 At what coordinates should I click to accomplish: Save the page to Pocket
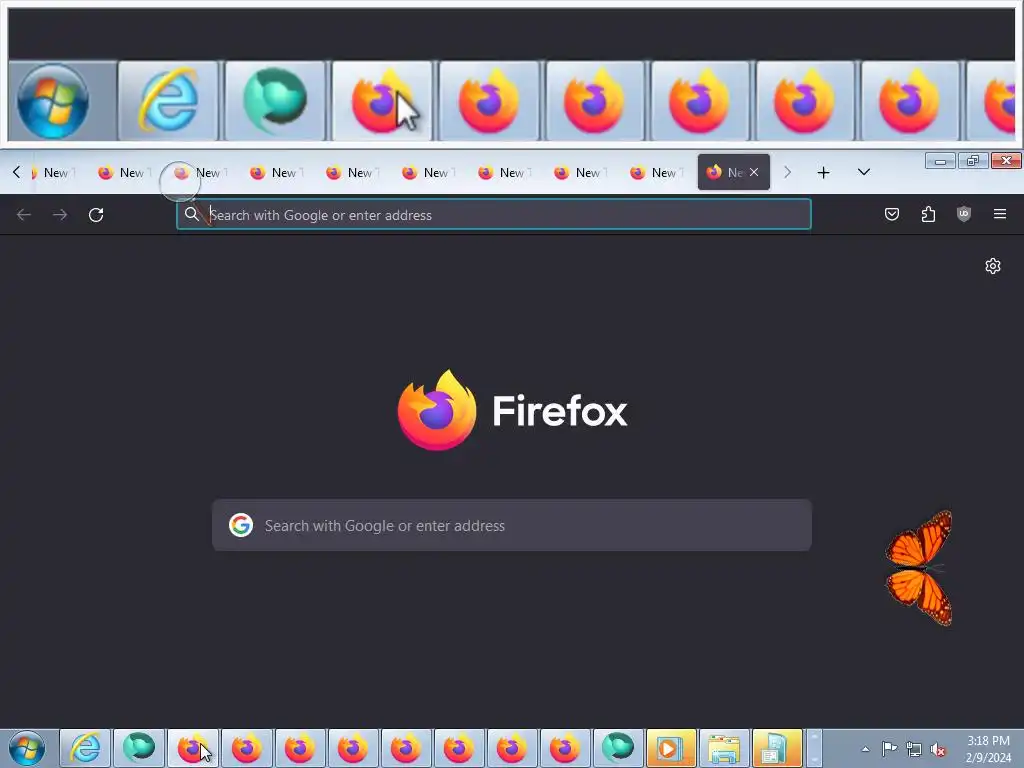pos(891,214)
